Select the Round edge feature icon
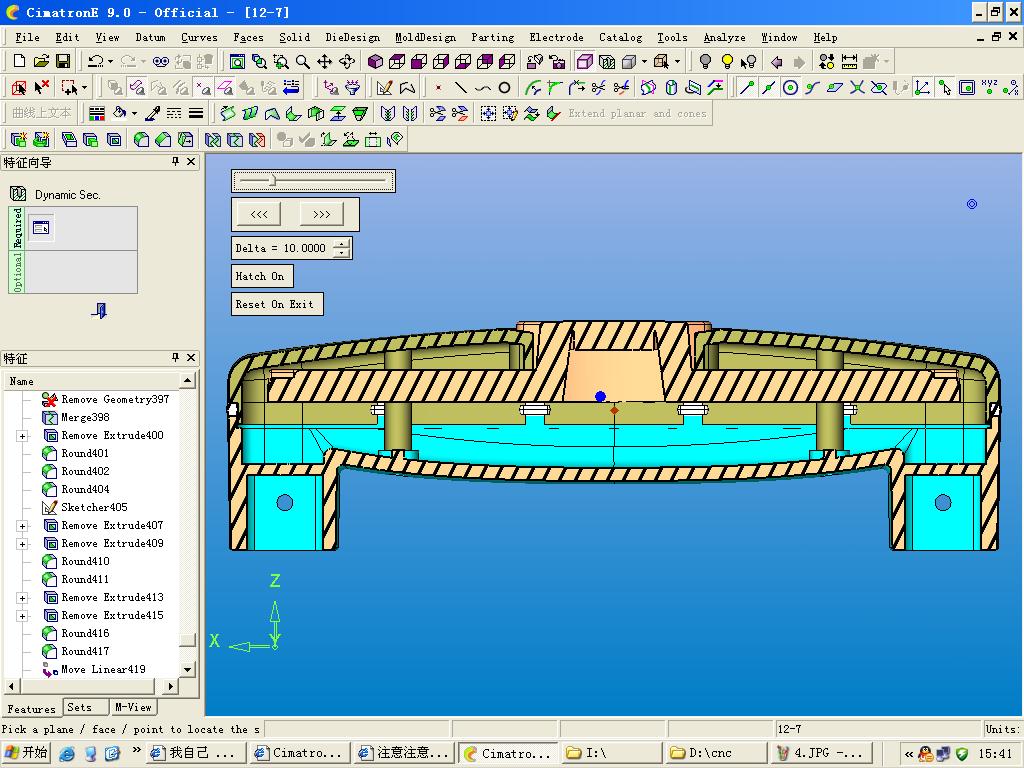This screenshot has height=768, width=1024. pyautogui.click(x=141, y=139)
